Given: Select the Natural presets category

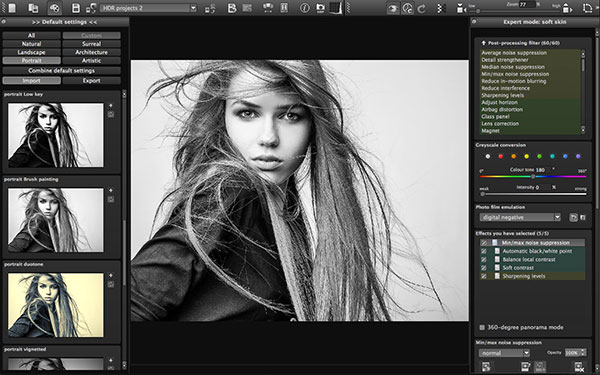Looking at the screenshot, I should (31, 44).
